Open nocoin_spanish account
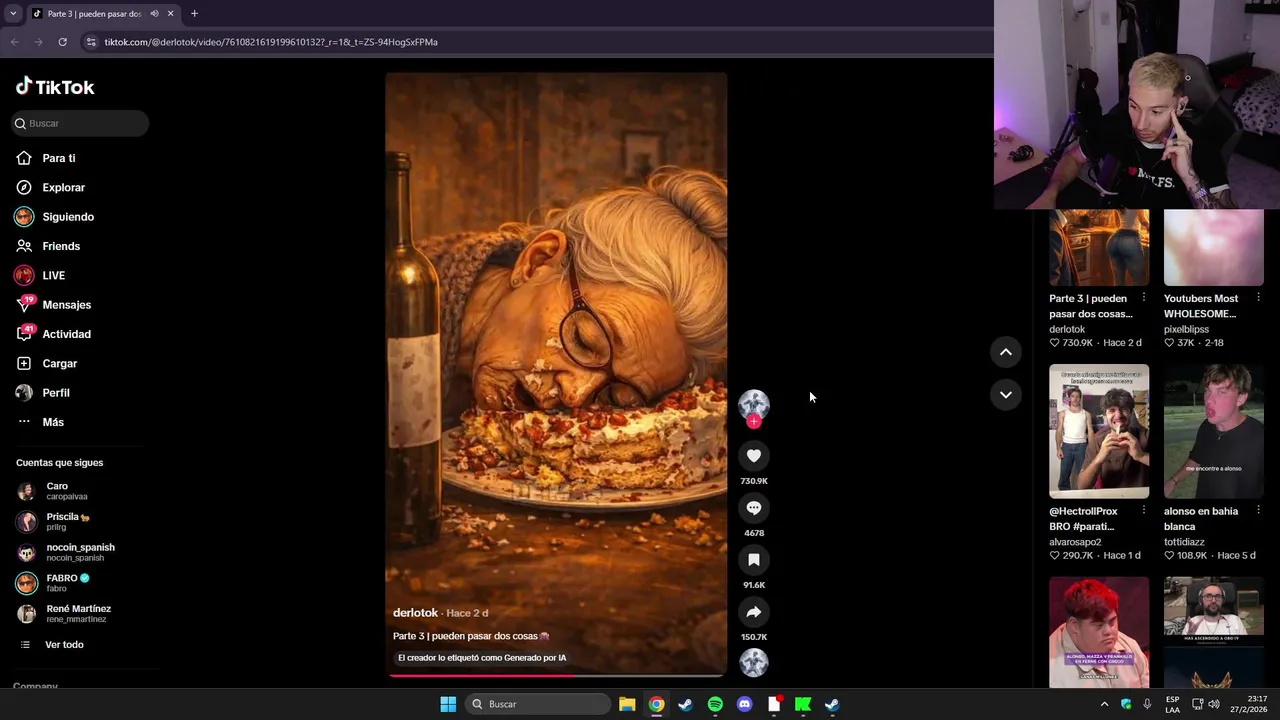 (65, 552)
